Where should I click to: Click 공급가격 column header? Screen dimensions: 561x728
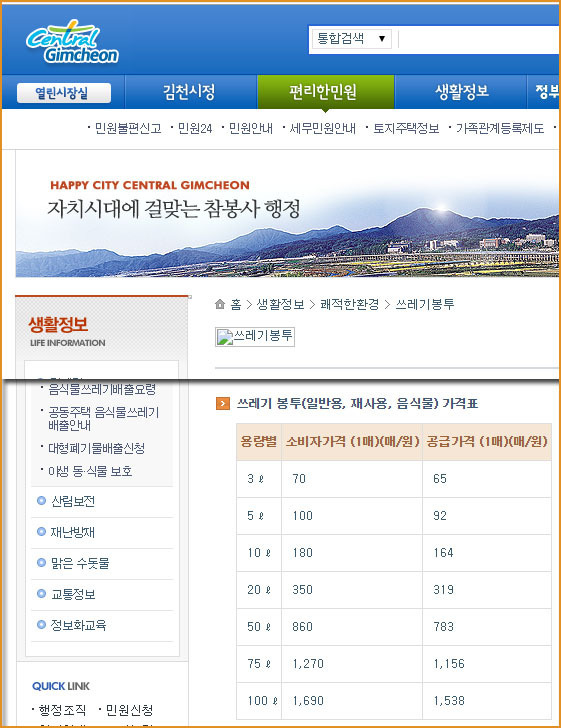pos(487,441)
